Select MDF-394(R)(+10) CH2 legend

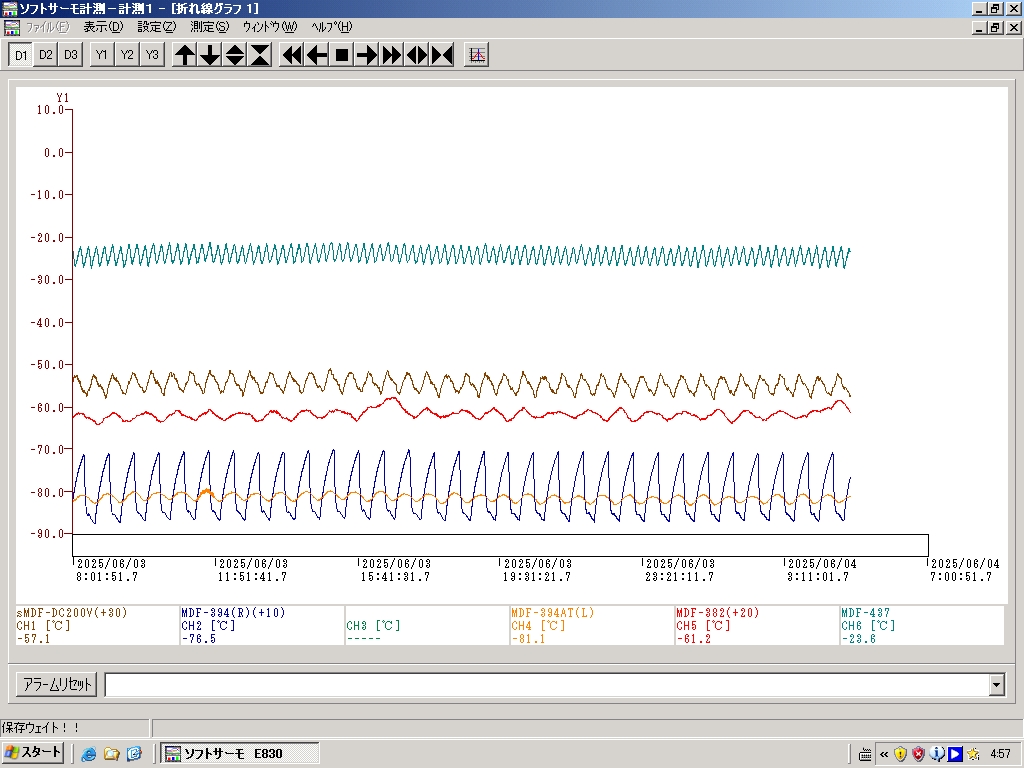point(262,625)
